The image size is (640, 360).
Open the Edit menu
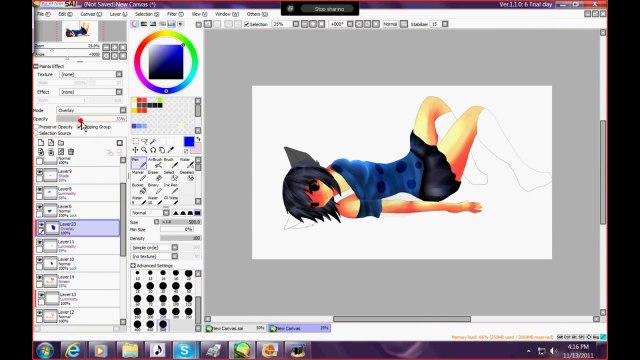(x=65, y=14)
